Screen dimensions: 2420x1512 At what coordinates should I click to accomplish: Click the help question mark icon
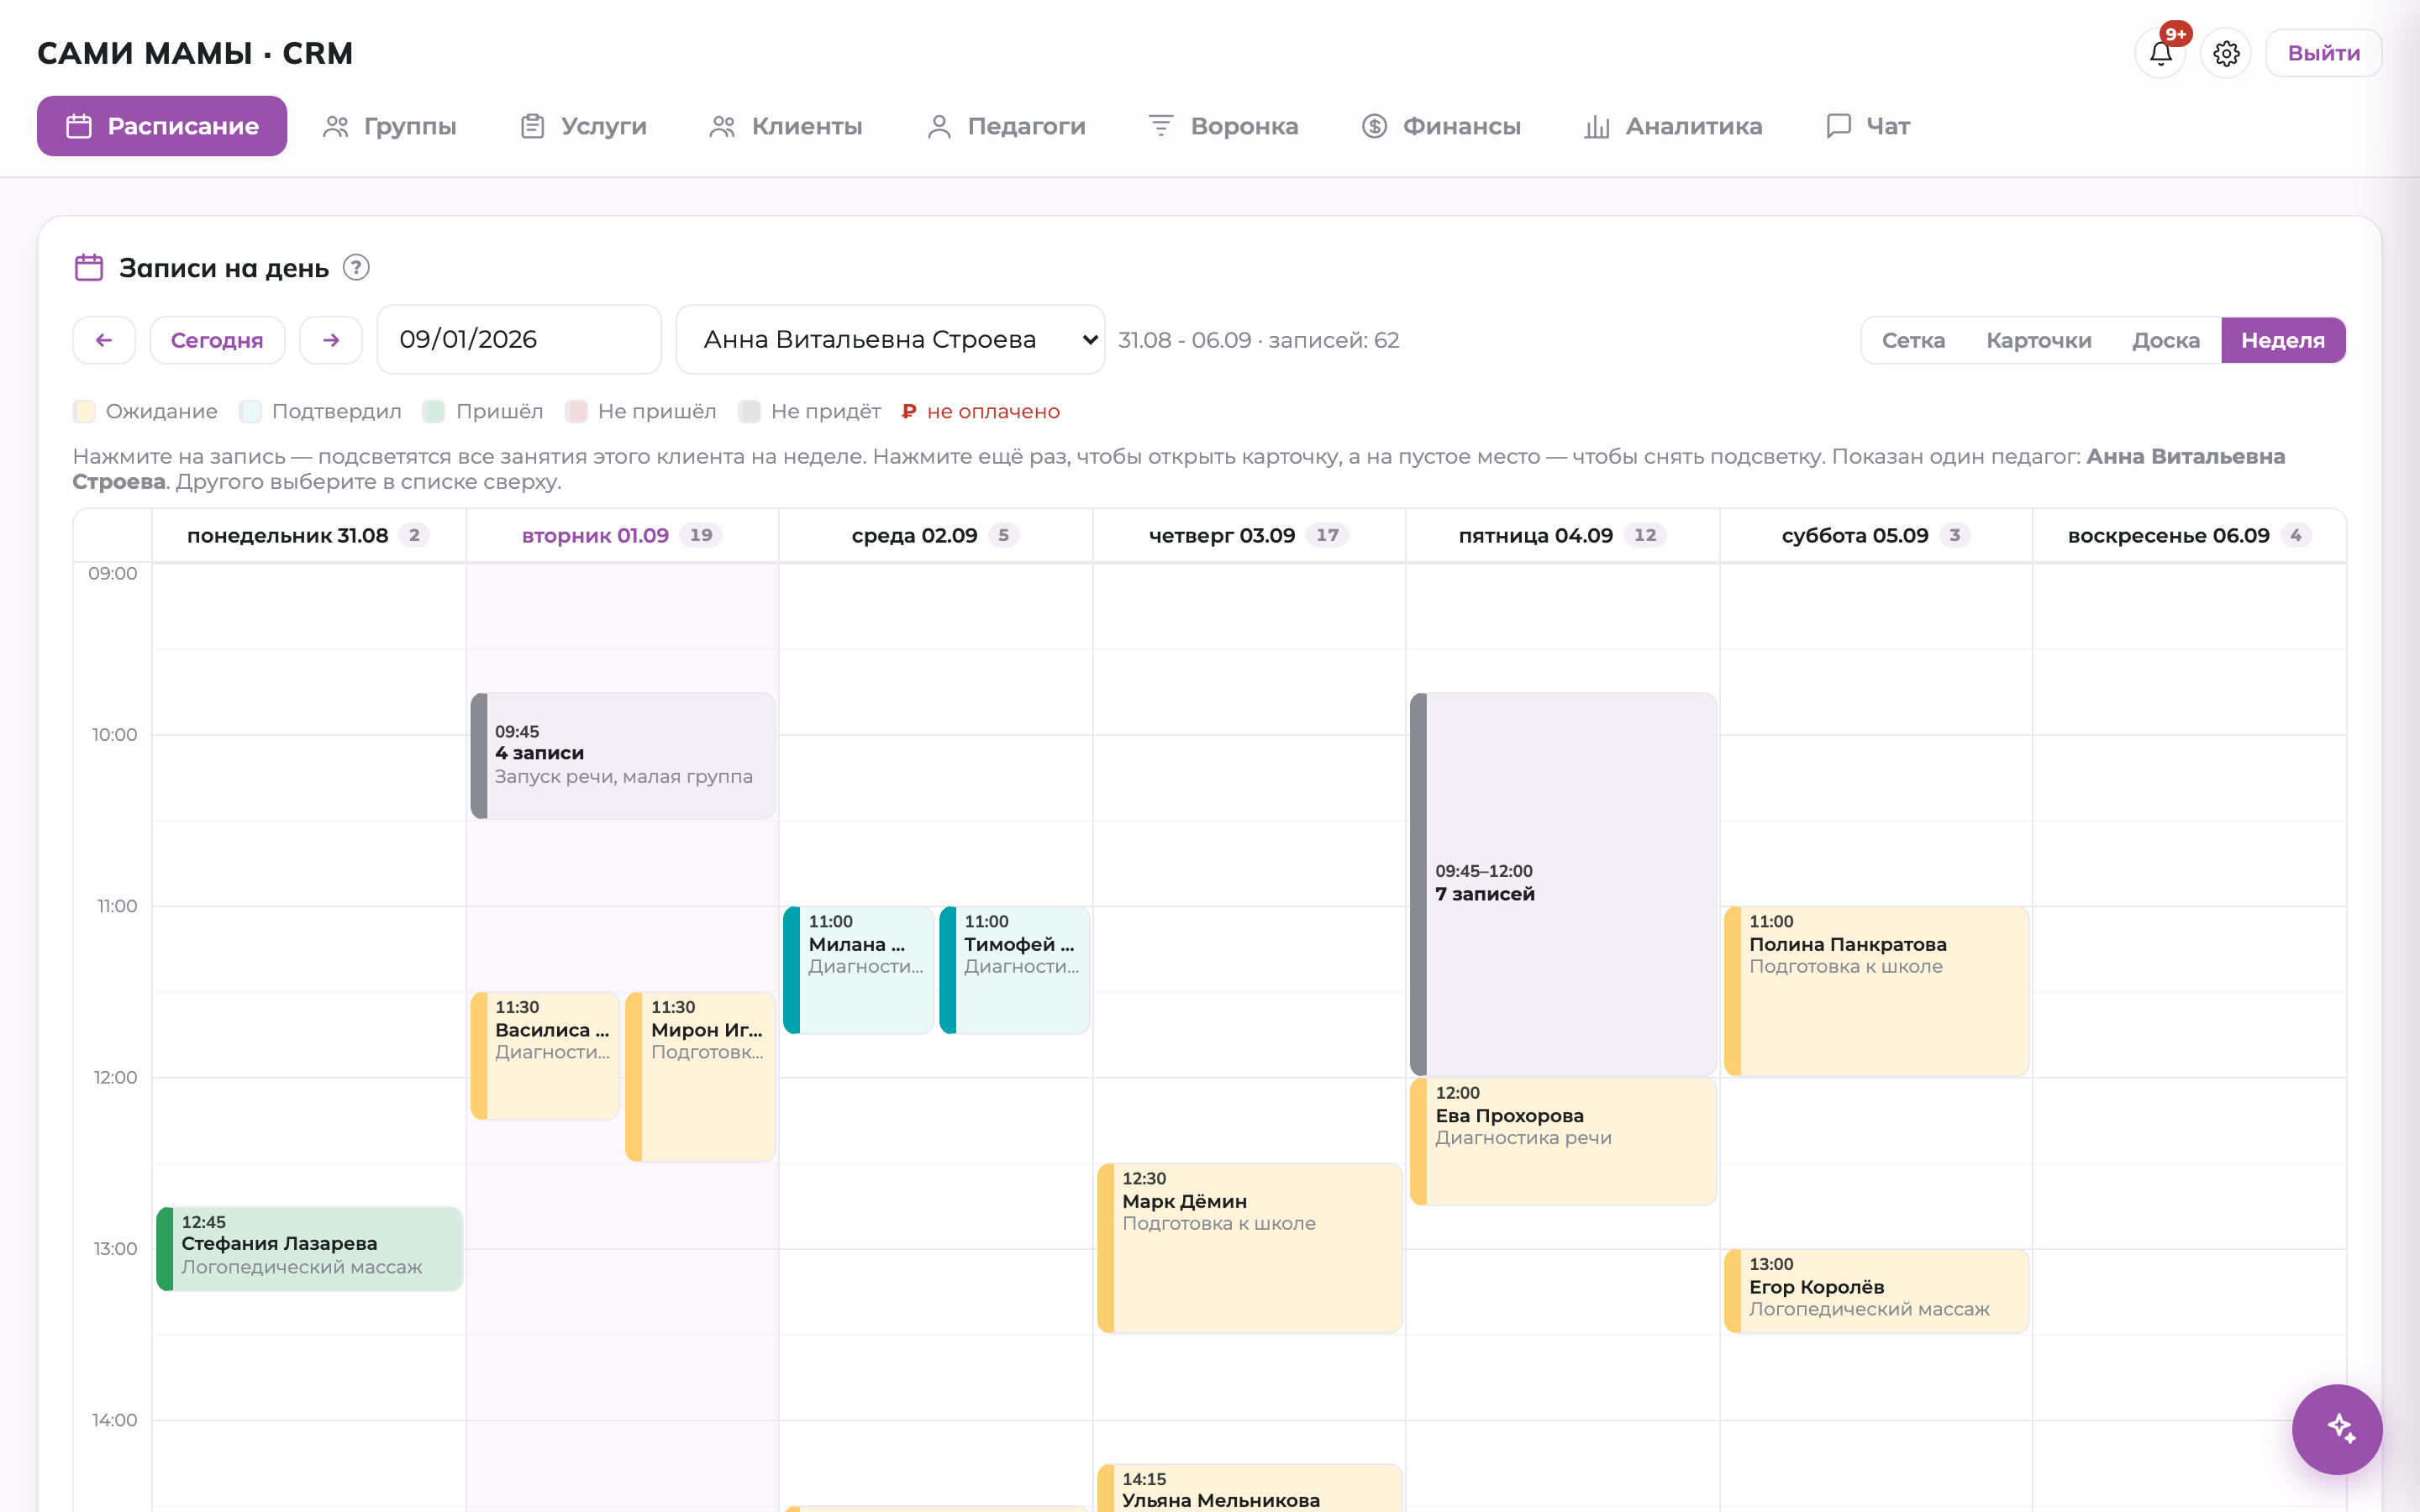(356, 268)
